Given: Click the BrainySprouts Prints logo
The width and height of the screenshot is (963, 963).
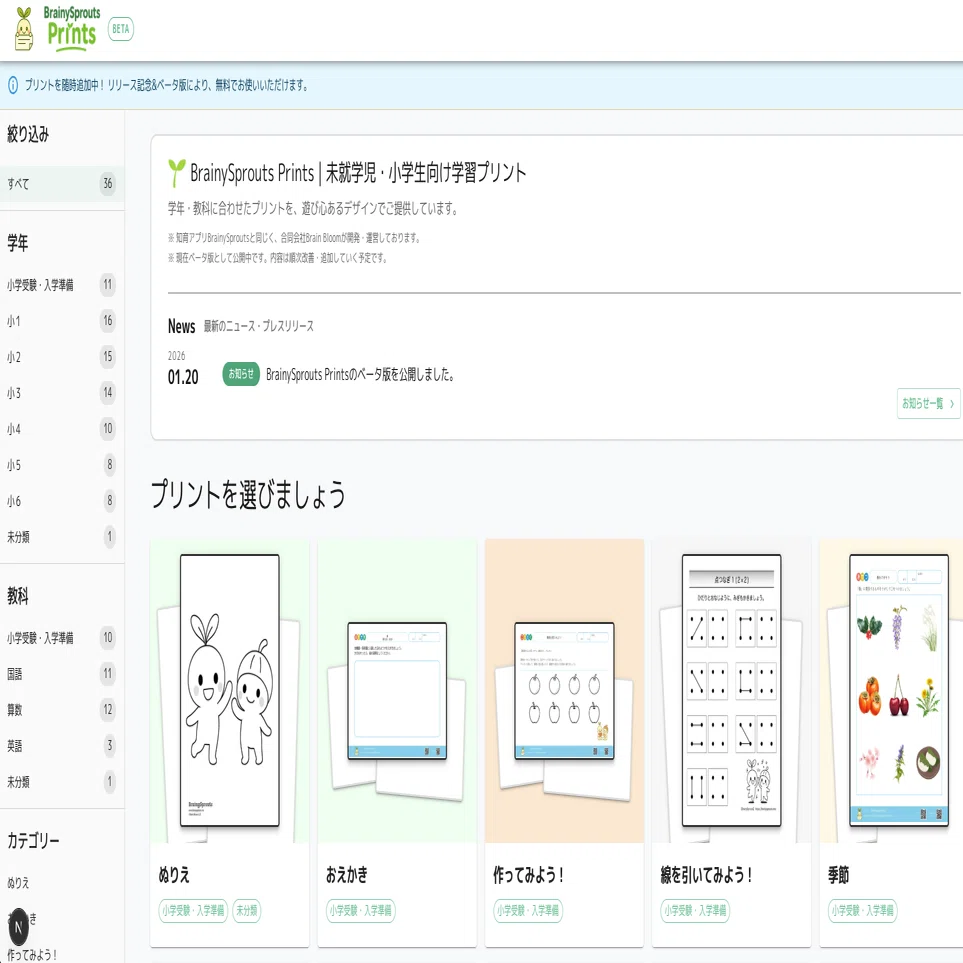Looking at the screenshot, I should (56, 28).
